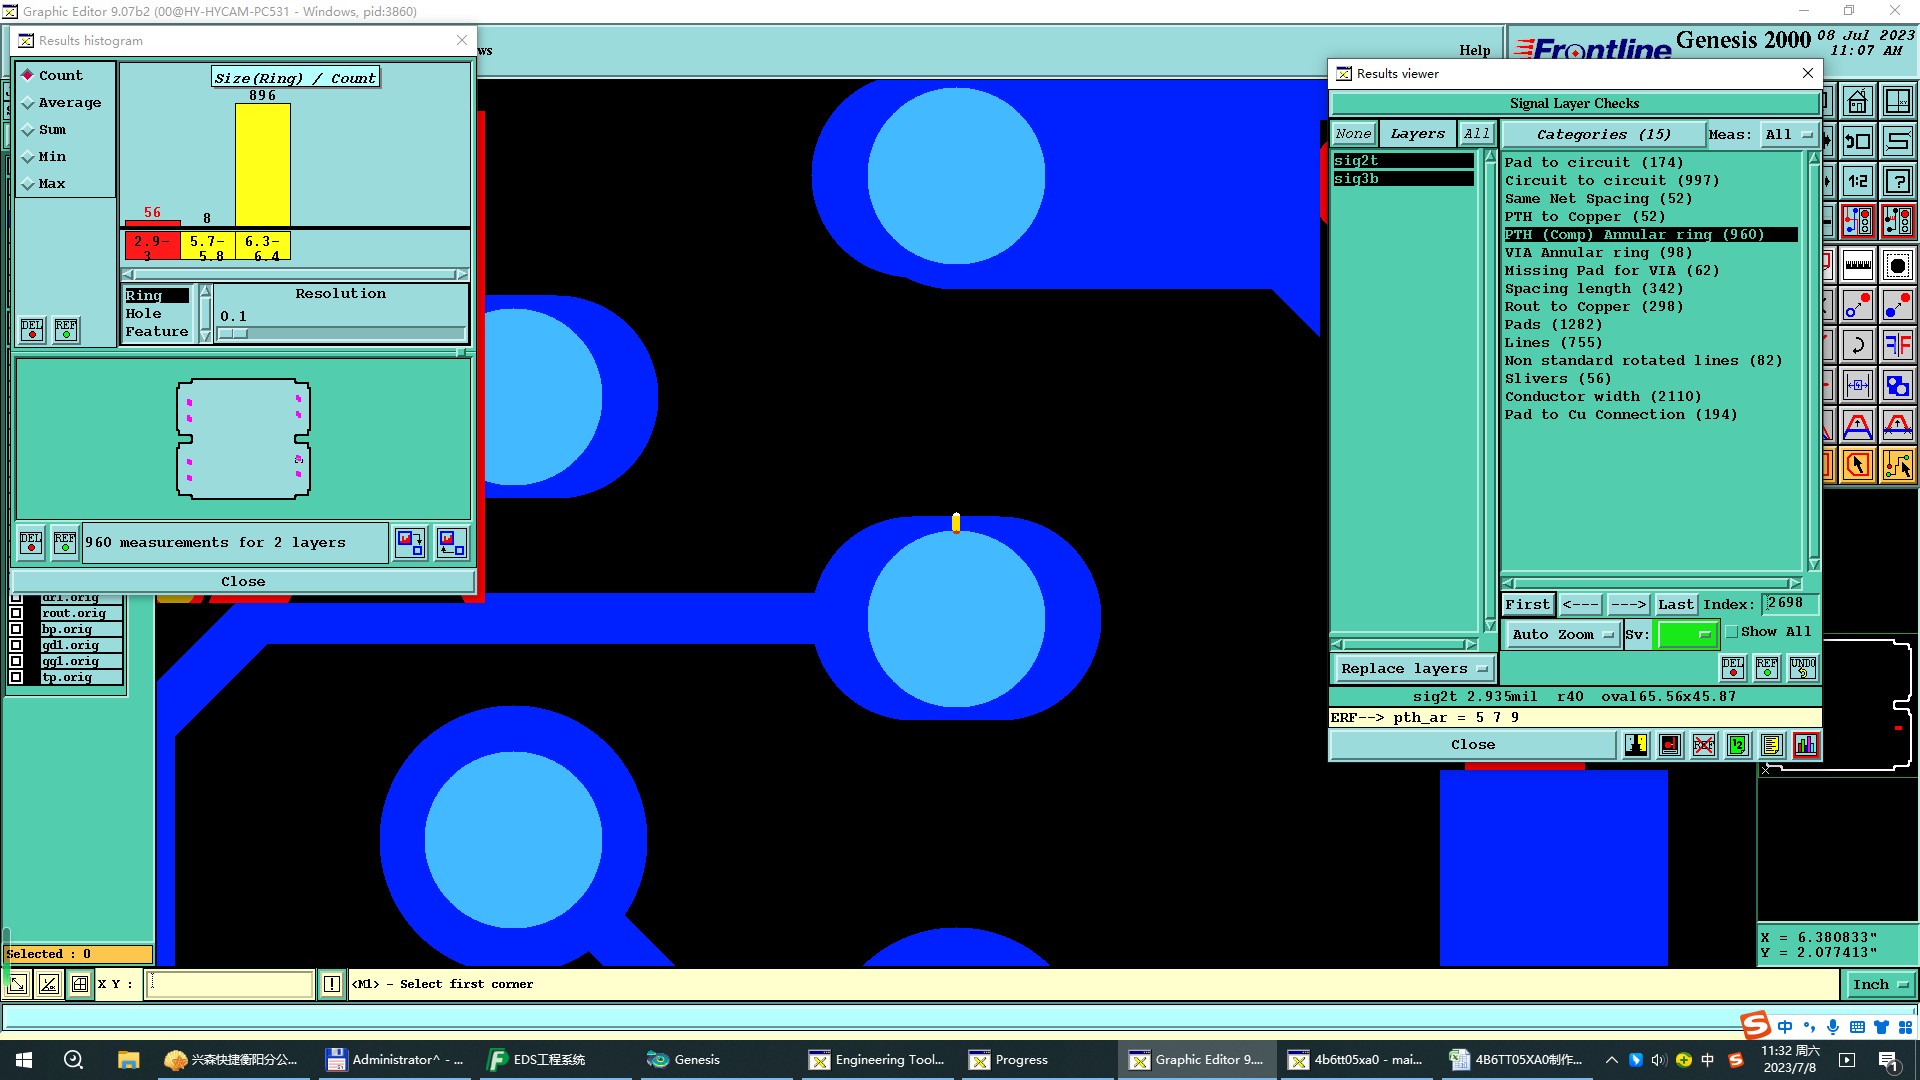Click the None layer filter tab
Image resolution: width=1920 pixels, height=1080 pixels.
pyautogui.click(x=1353, y=133)
